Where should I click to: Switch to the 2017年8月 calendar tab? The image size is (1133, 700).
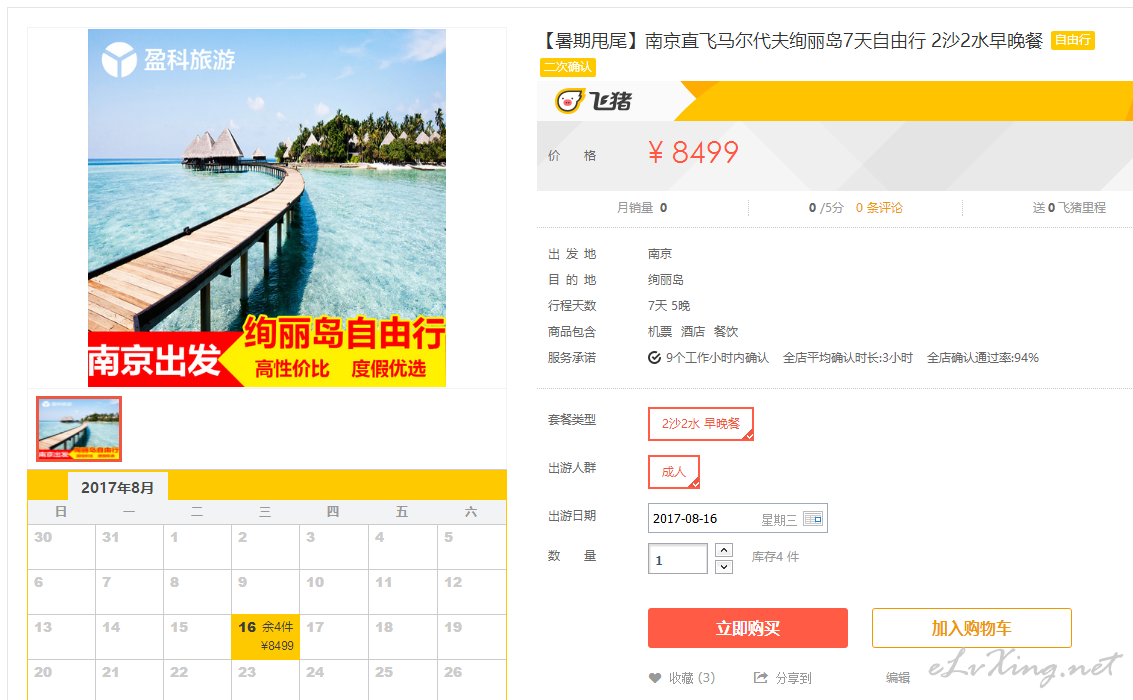(x=118, y=487)
